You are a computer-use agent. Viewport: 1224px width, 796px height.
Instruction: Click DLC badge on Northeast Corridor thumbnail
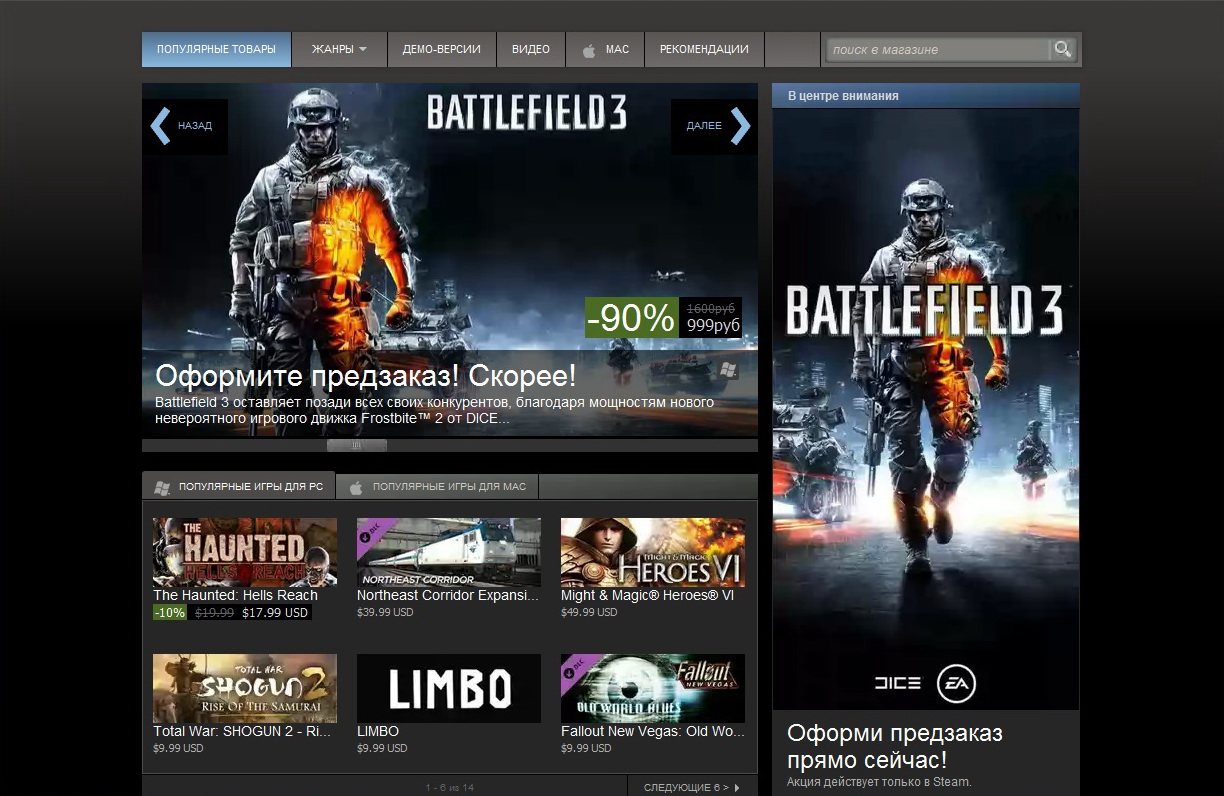[x=374, y=535]
